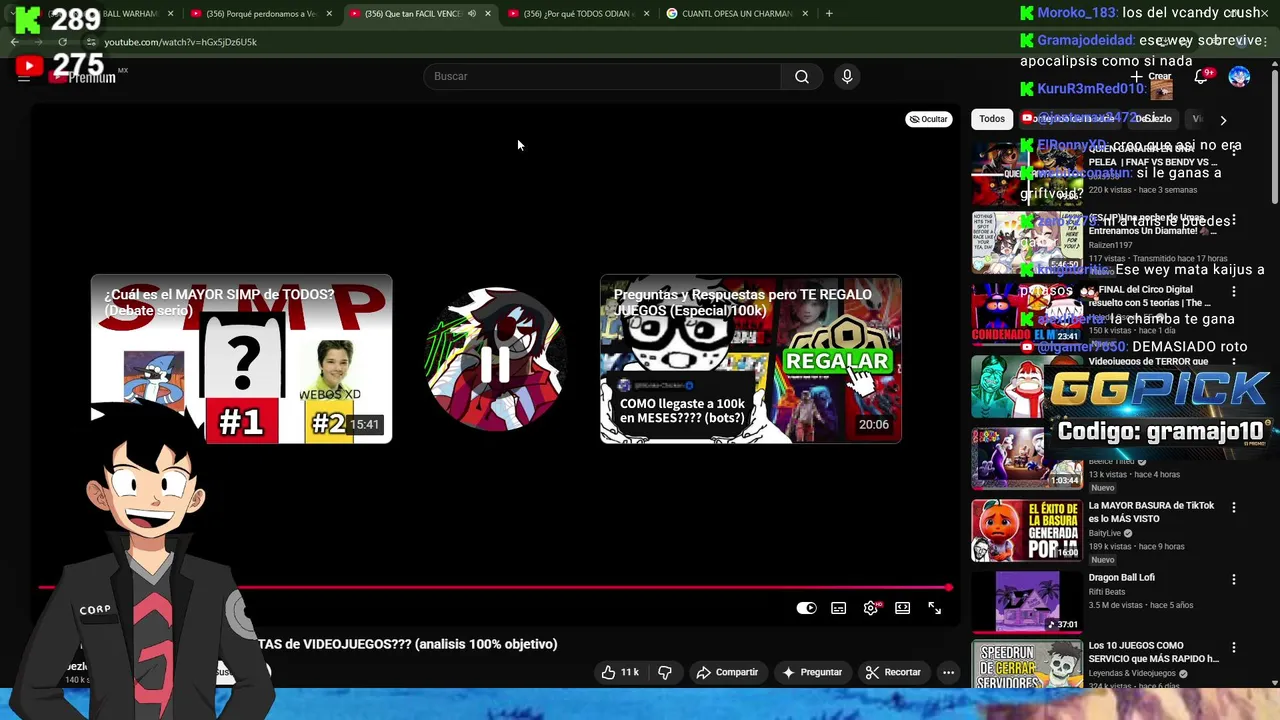Open La MAYOR BASURA de TikTok thumbnail
The height and width of the screenshot is (720, 1280).
(1027, 530)
